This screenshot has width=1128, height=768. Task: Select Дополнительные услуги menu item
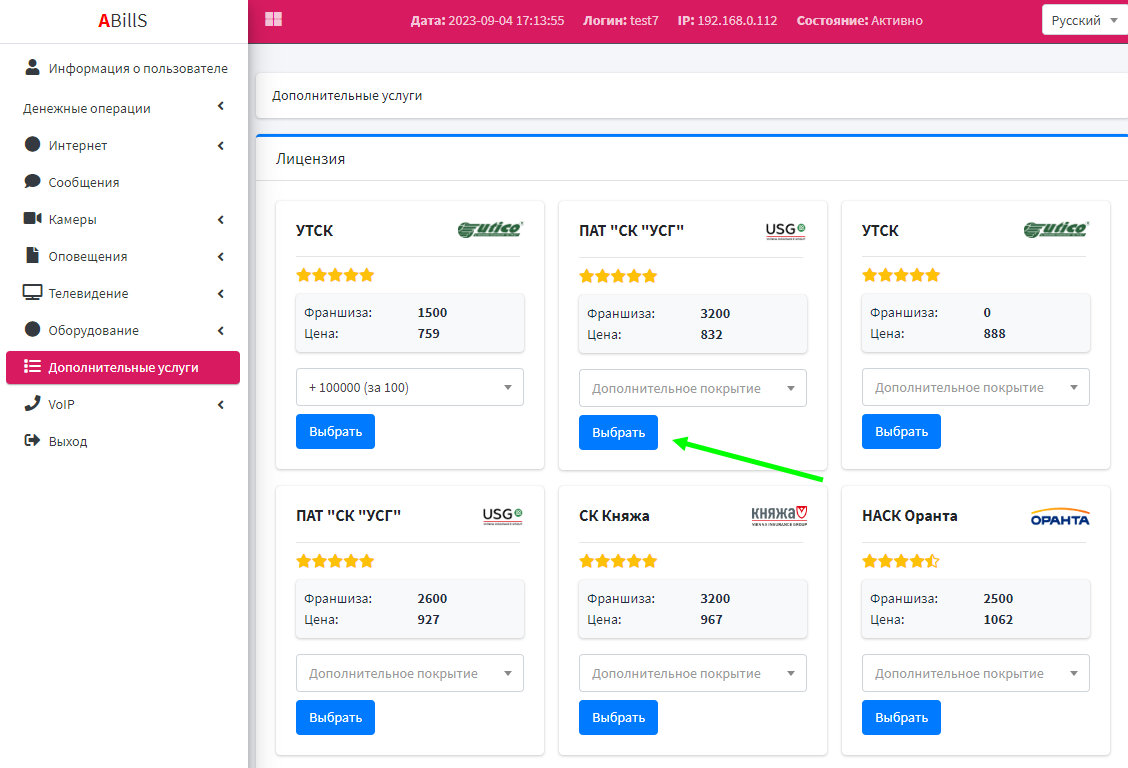(123, 367)
